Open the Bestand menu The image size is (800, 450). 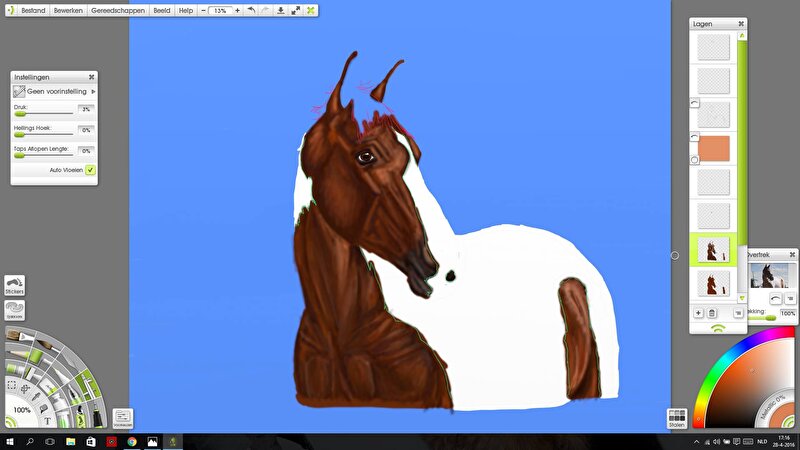33,10
